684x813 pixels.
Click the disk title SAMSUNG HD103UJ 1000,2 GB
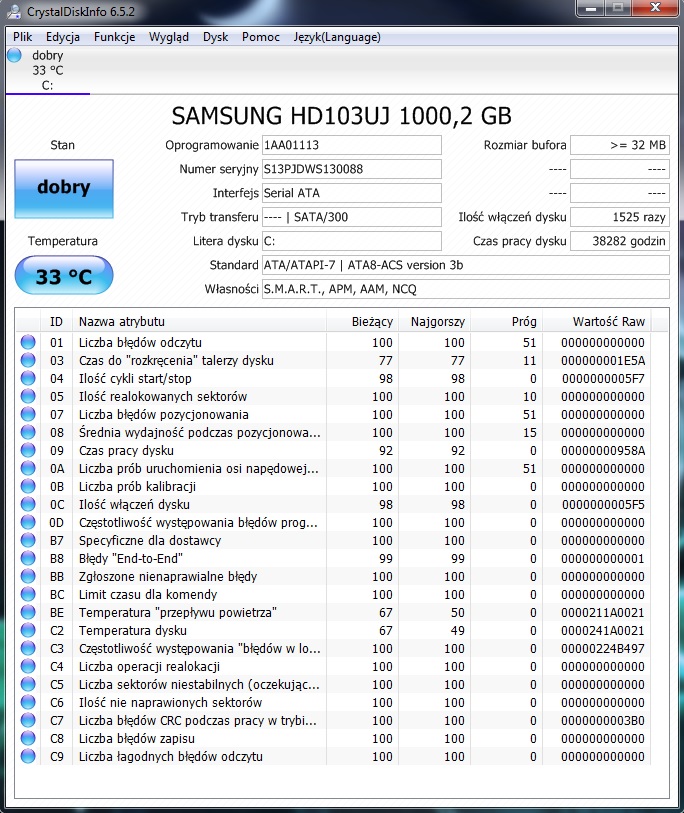(x=342, y=116)
